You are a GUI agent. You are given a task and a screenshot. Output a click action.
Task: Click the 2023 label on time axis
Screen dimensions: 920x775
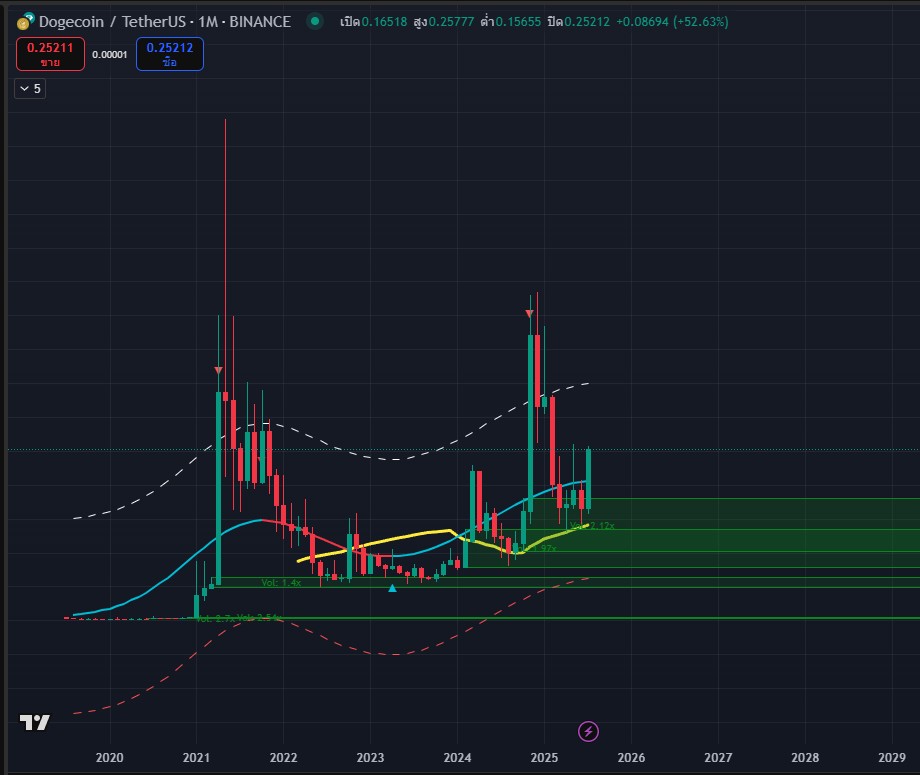point(370,757)
